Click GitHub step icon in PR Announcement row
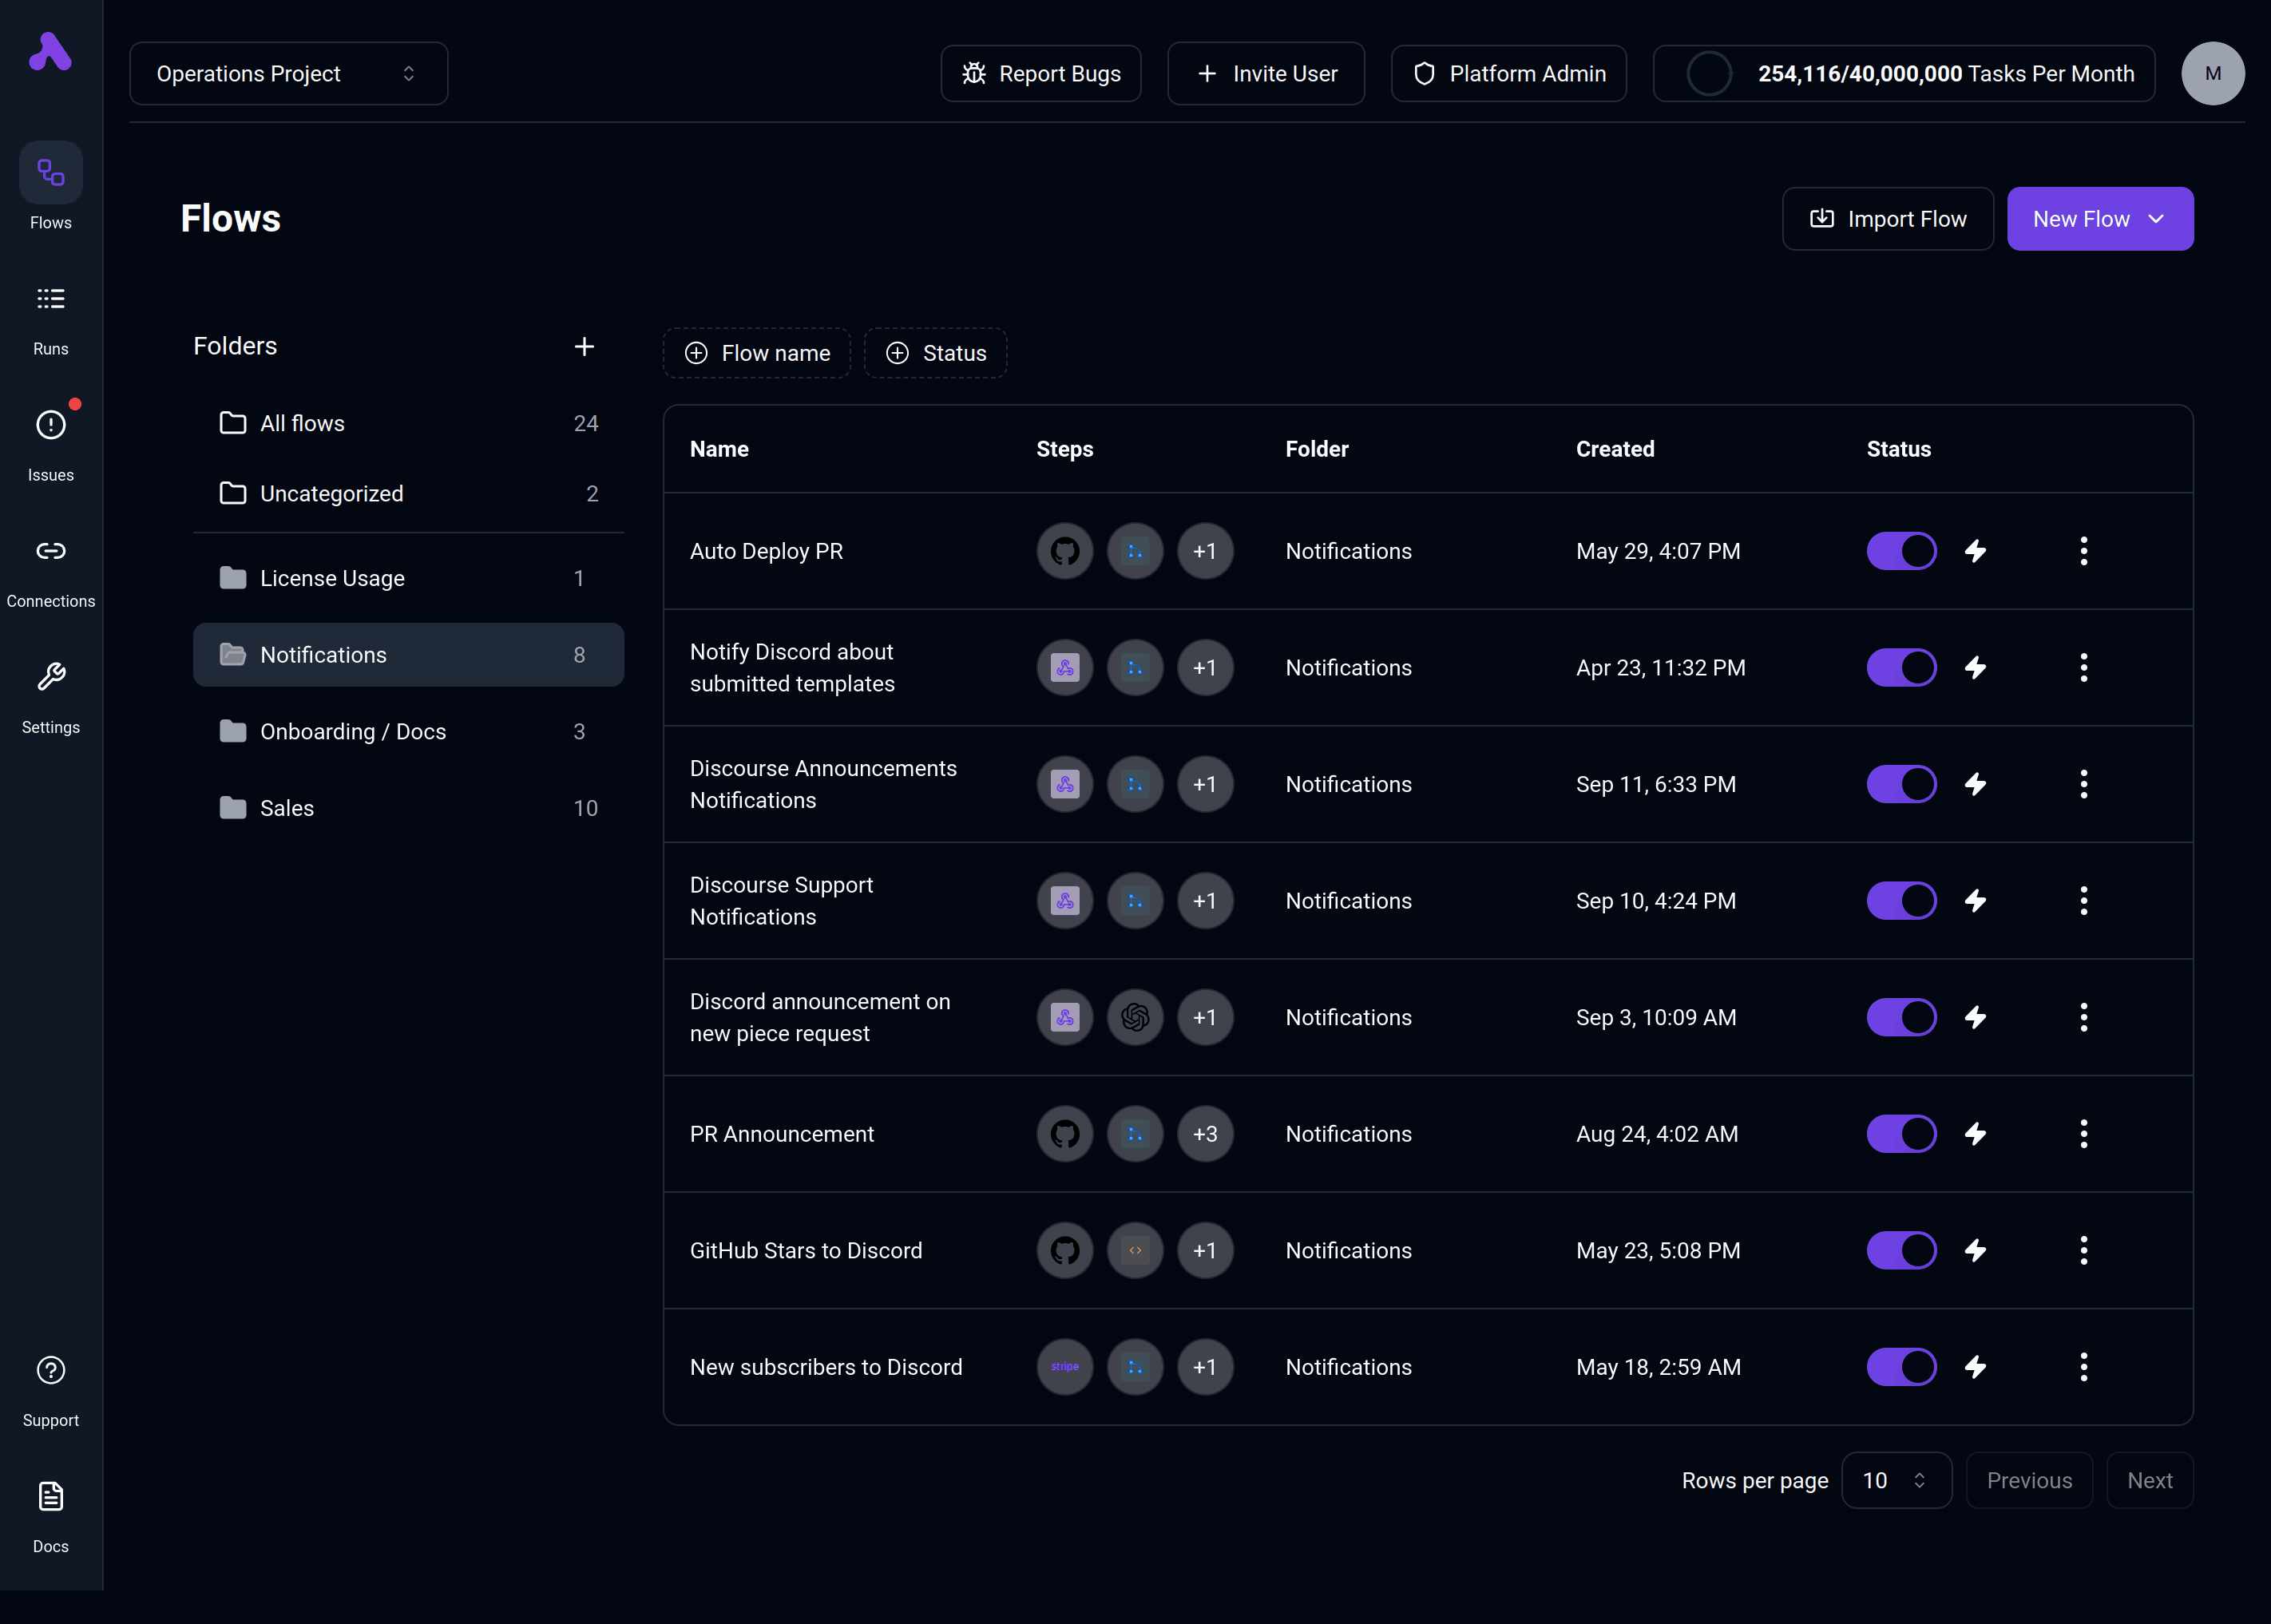The image size is (2271, 1624). (1065, 1134)
